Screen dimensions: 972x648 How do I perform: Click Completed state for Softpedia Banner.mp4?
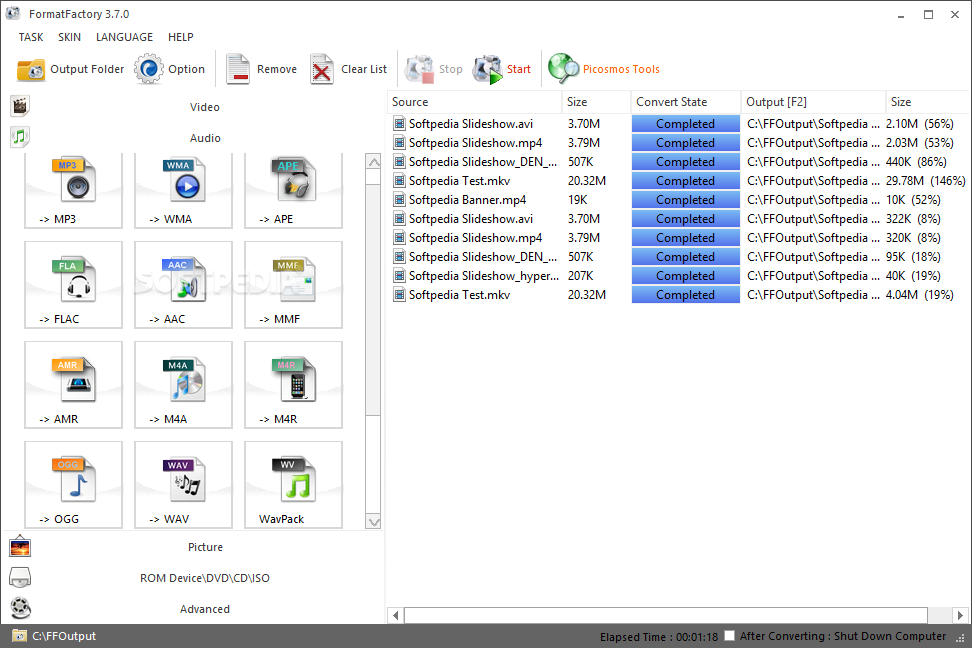click(686, 200)
